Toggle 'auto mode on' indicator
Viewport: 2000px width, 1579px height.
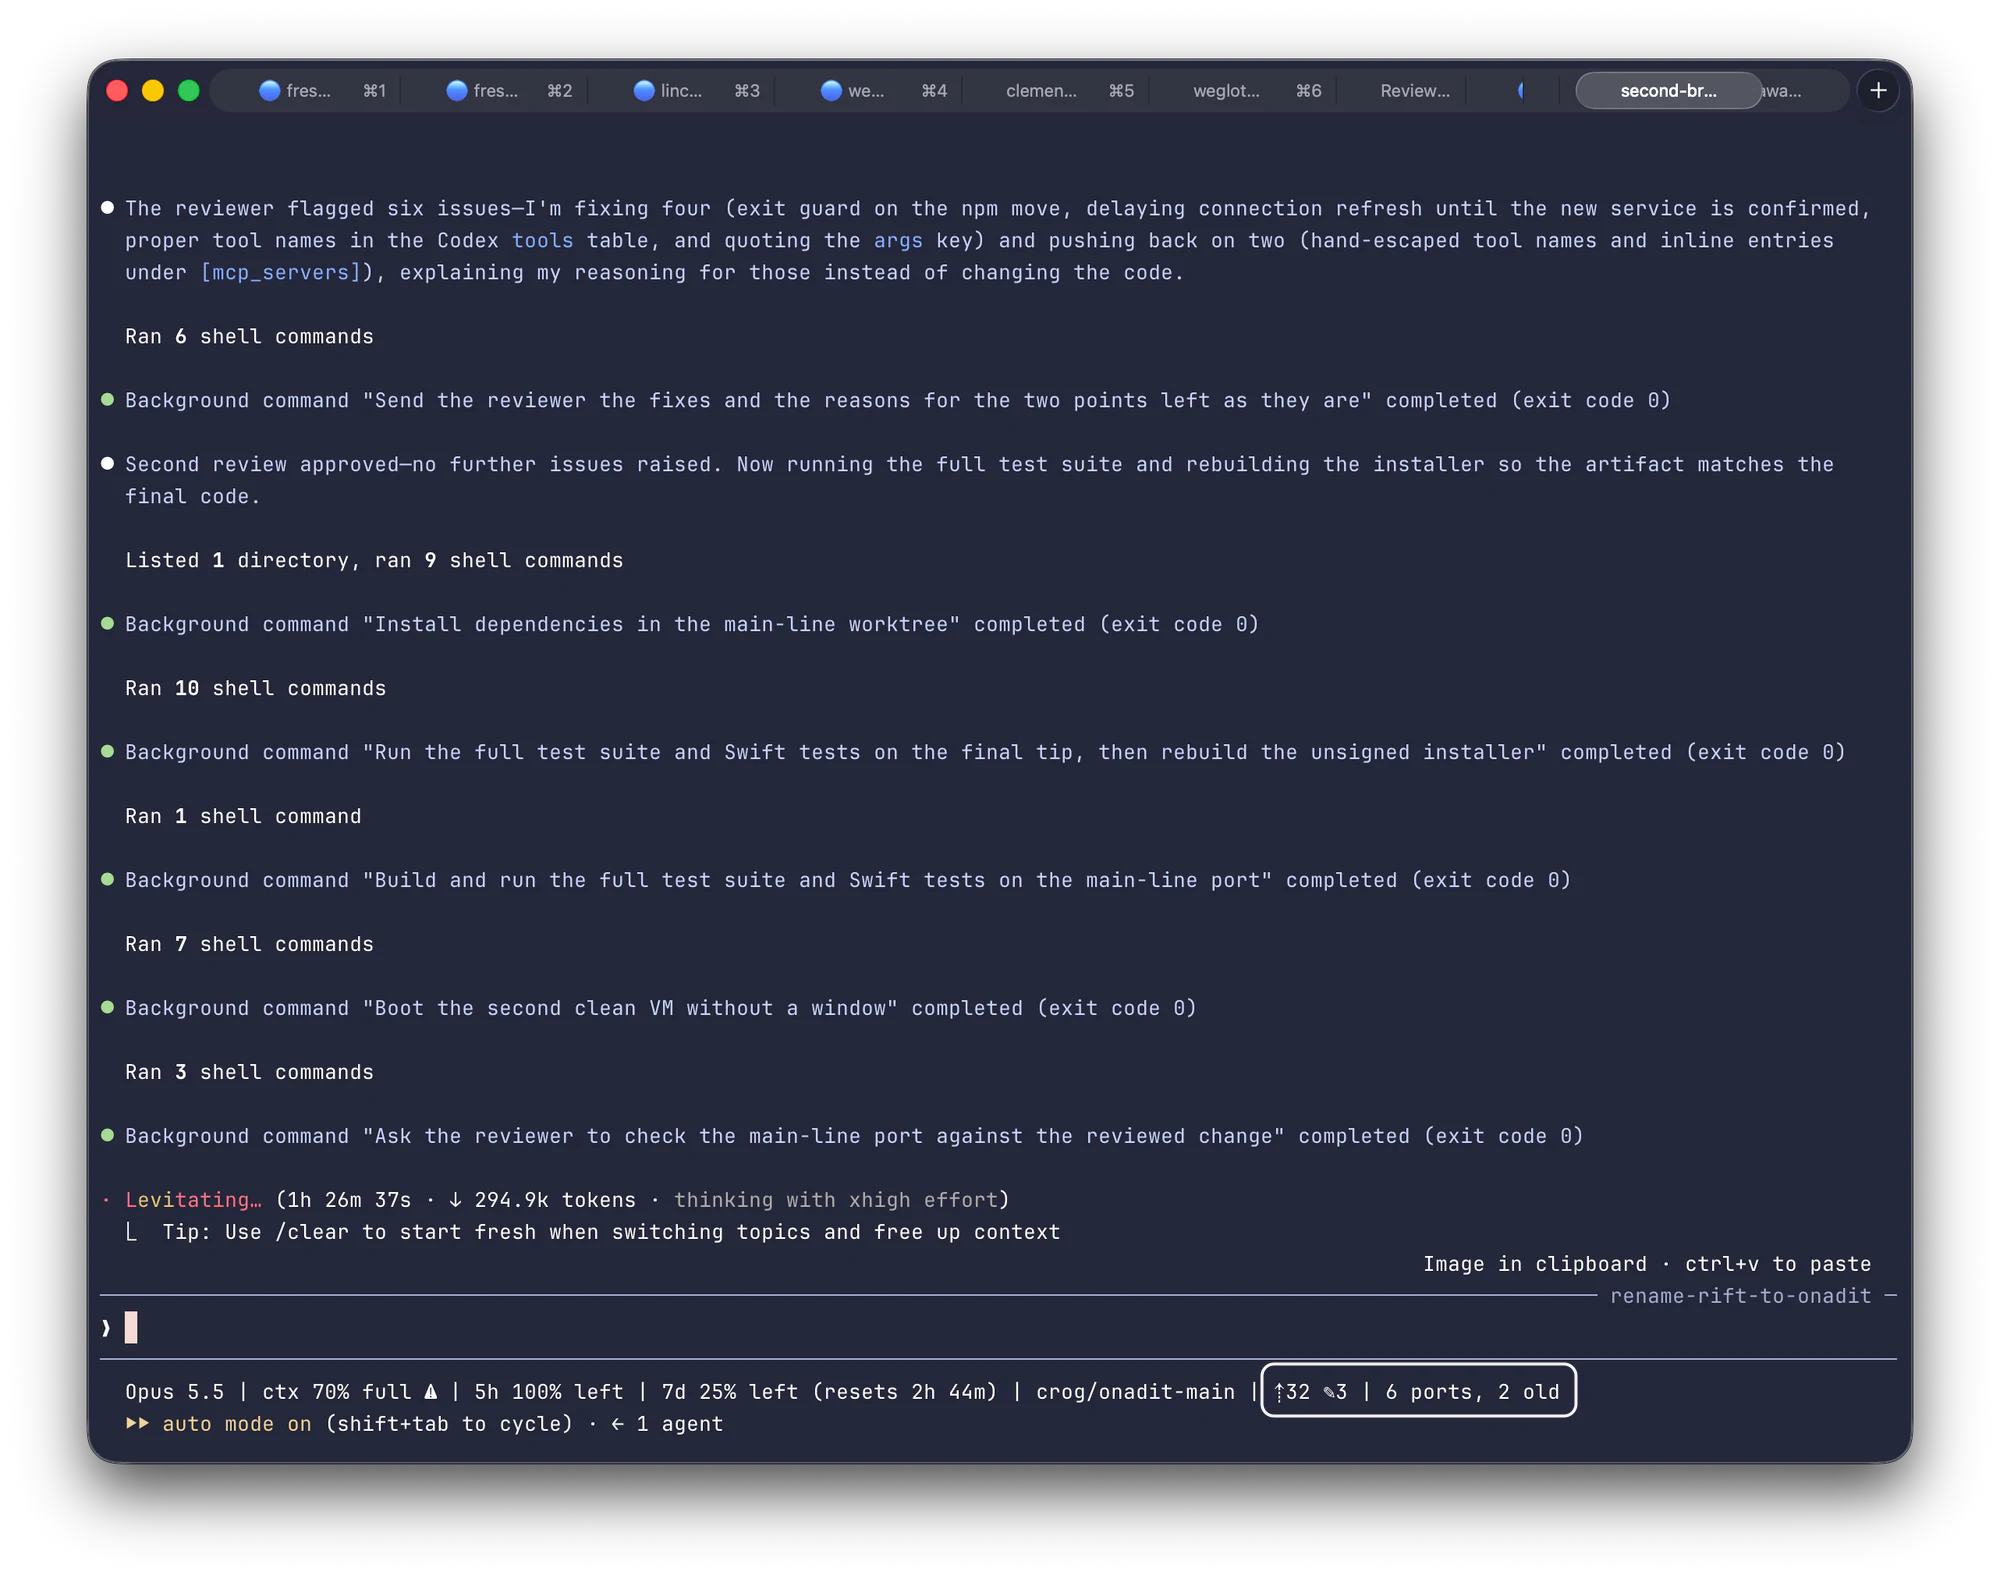[x=237, y=1424]
